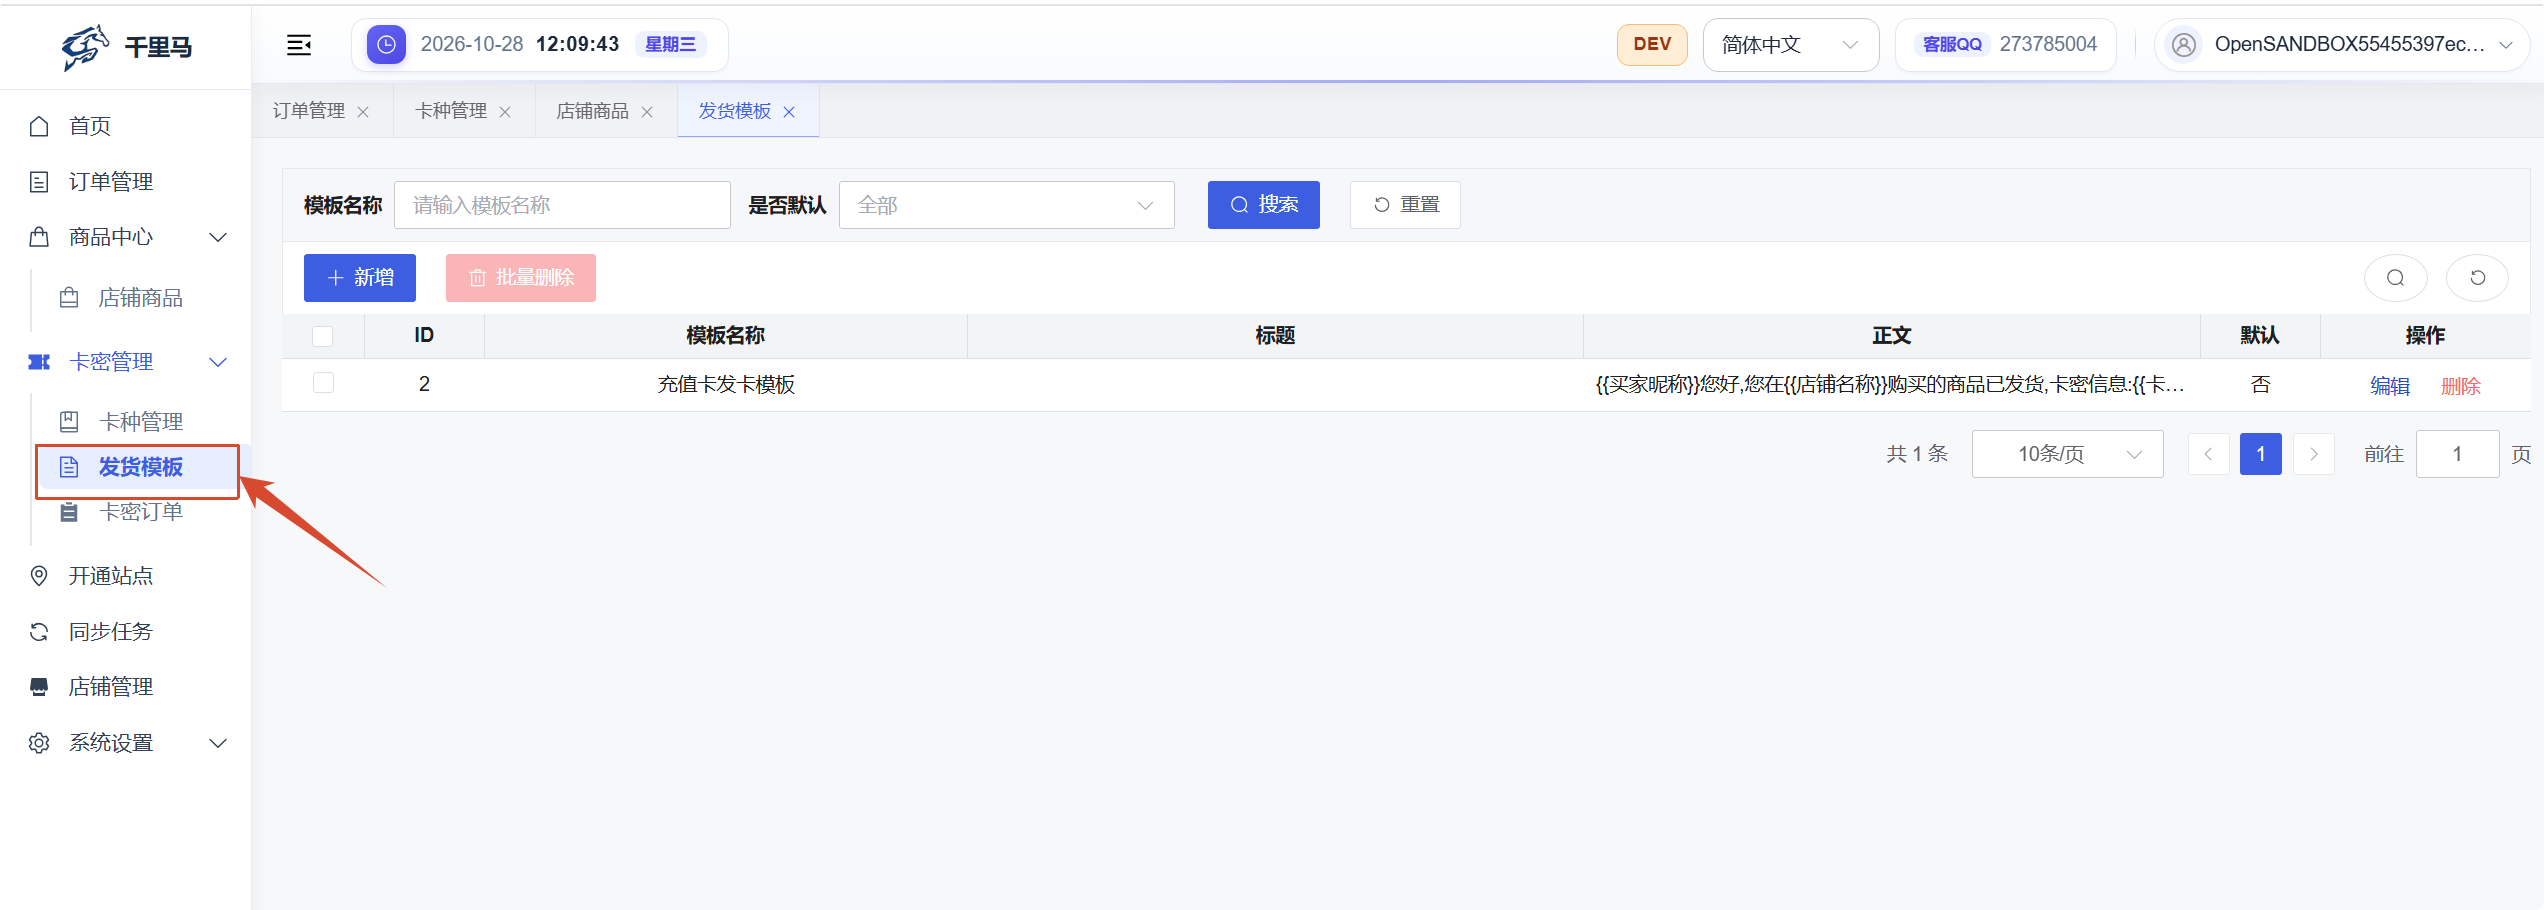Click the 同步任务 sync icon
The width and height of the screenshot is (2544, 910).
39,632
